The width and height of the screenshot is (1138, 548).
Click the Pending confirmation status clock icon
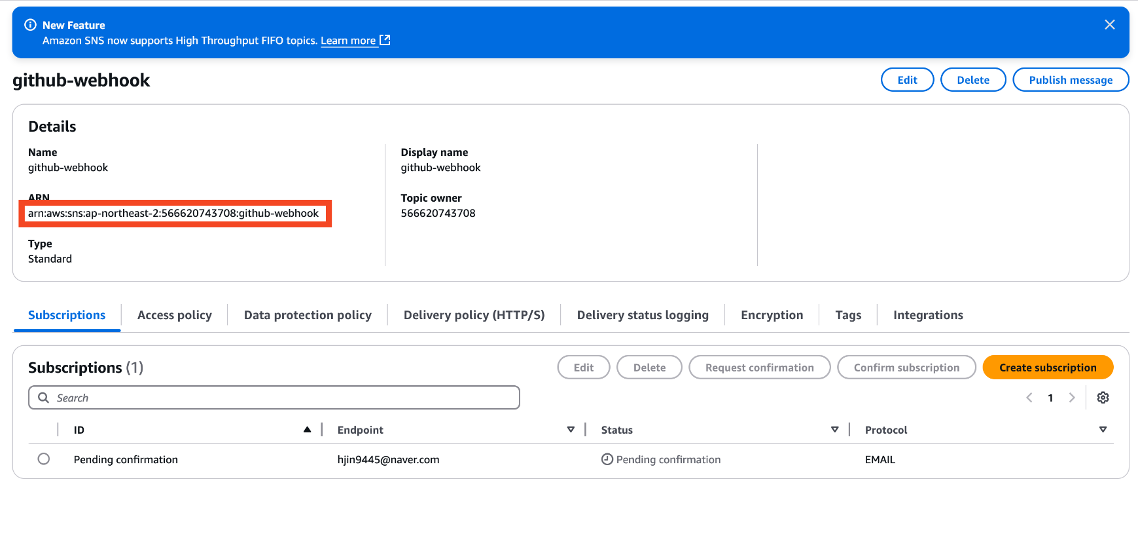(607, 459)
